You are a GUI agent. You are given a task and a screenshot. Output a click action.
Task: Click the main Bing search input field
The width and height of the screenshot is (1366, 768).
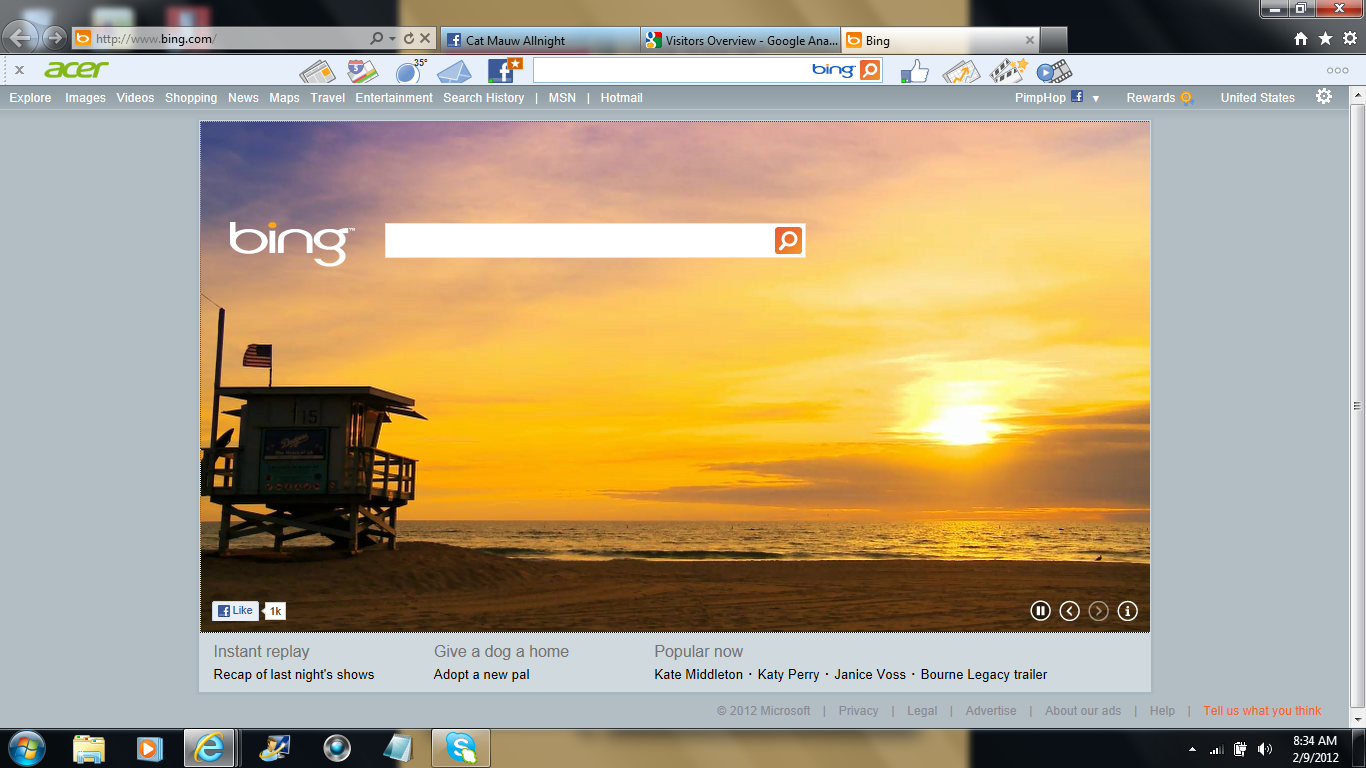click(x=579, y=240)
